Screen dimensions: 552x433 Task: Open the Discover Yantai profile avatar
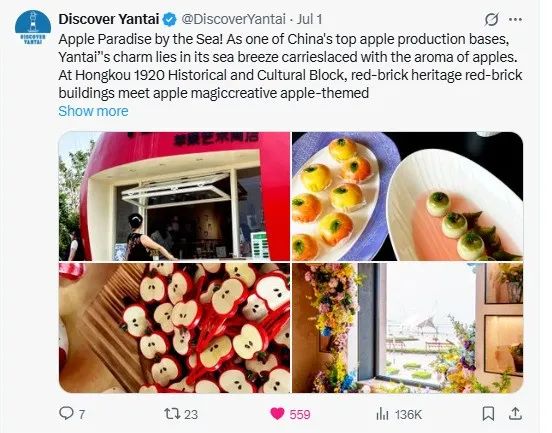(33, 27)
